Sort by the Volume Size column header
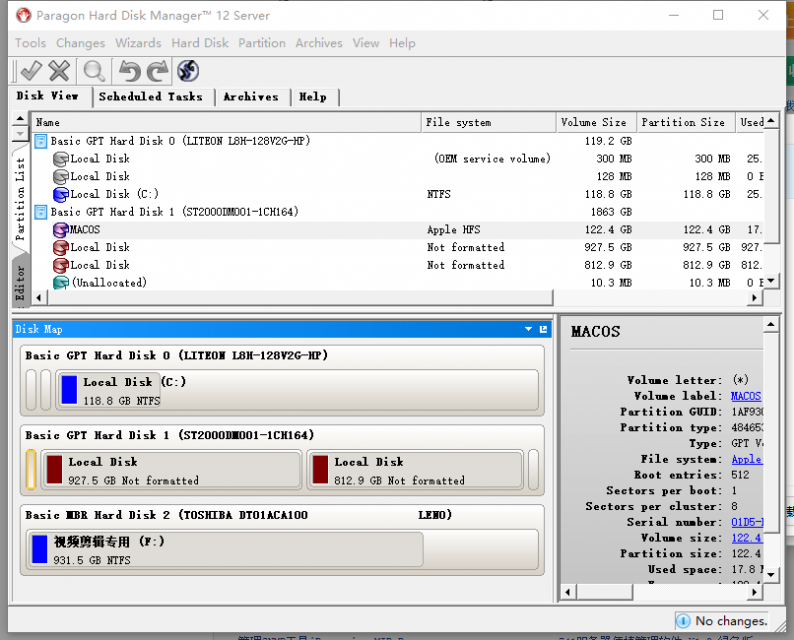This screenshot has height=640, width=794. (x=596, y=123)
